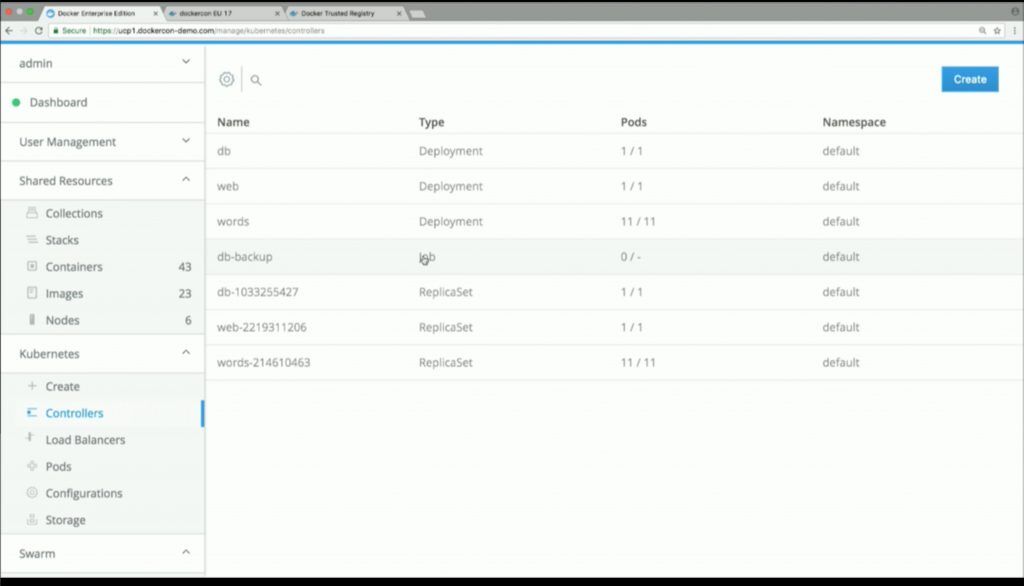
Task: Switch to the dockercon EU 17 tab
Action: click(222, 13)
